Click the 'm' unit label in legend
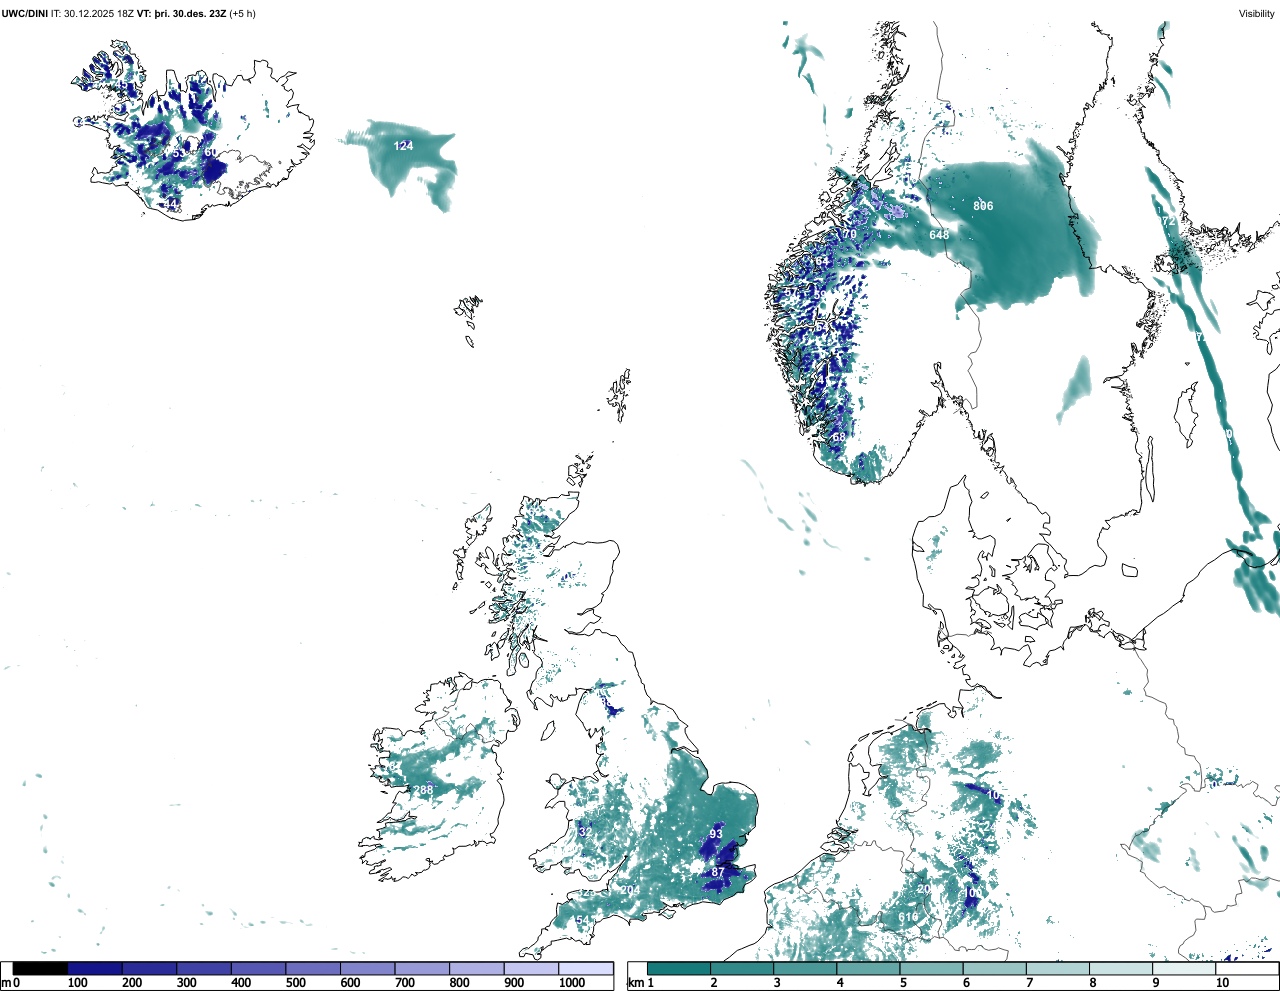This screenshot has width=1280, height=991. (6, 983)
